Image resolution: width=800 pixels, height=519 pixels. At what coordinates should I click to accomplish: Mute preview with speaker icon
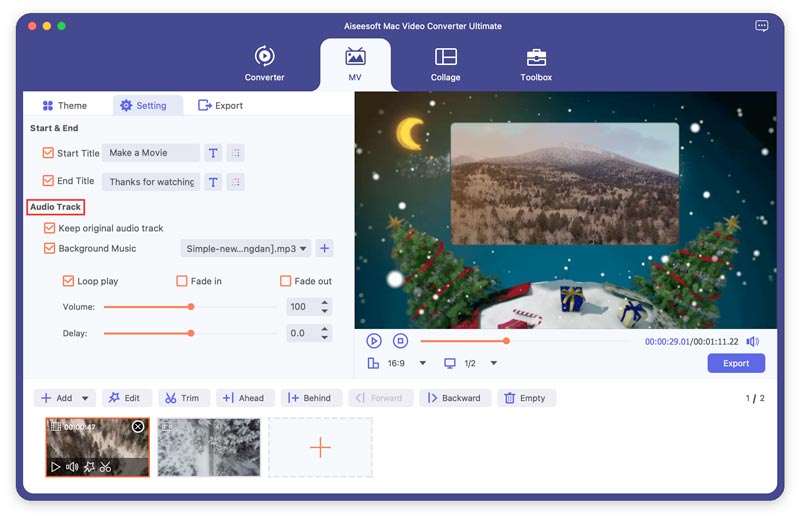[753, 341]
